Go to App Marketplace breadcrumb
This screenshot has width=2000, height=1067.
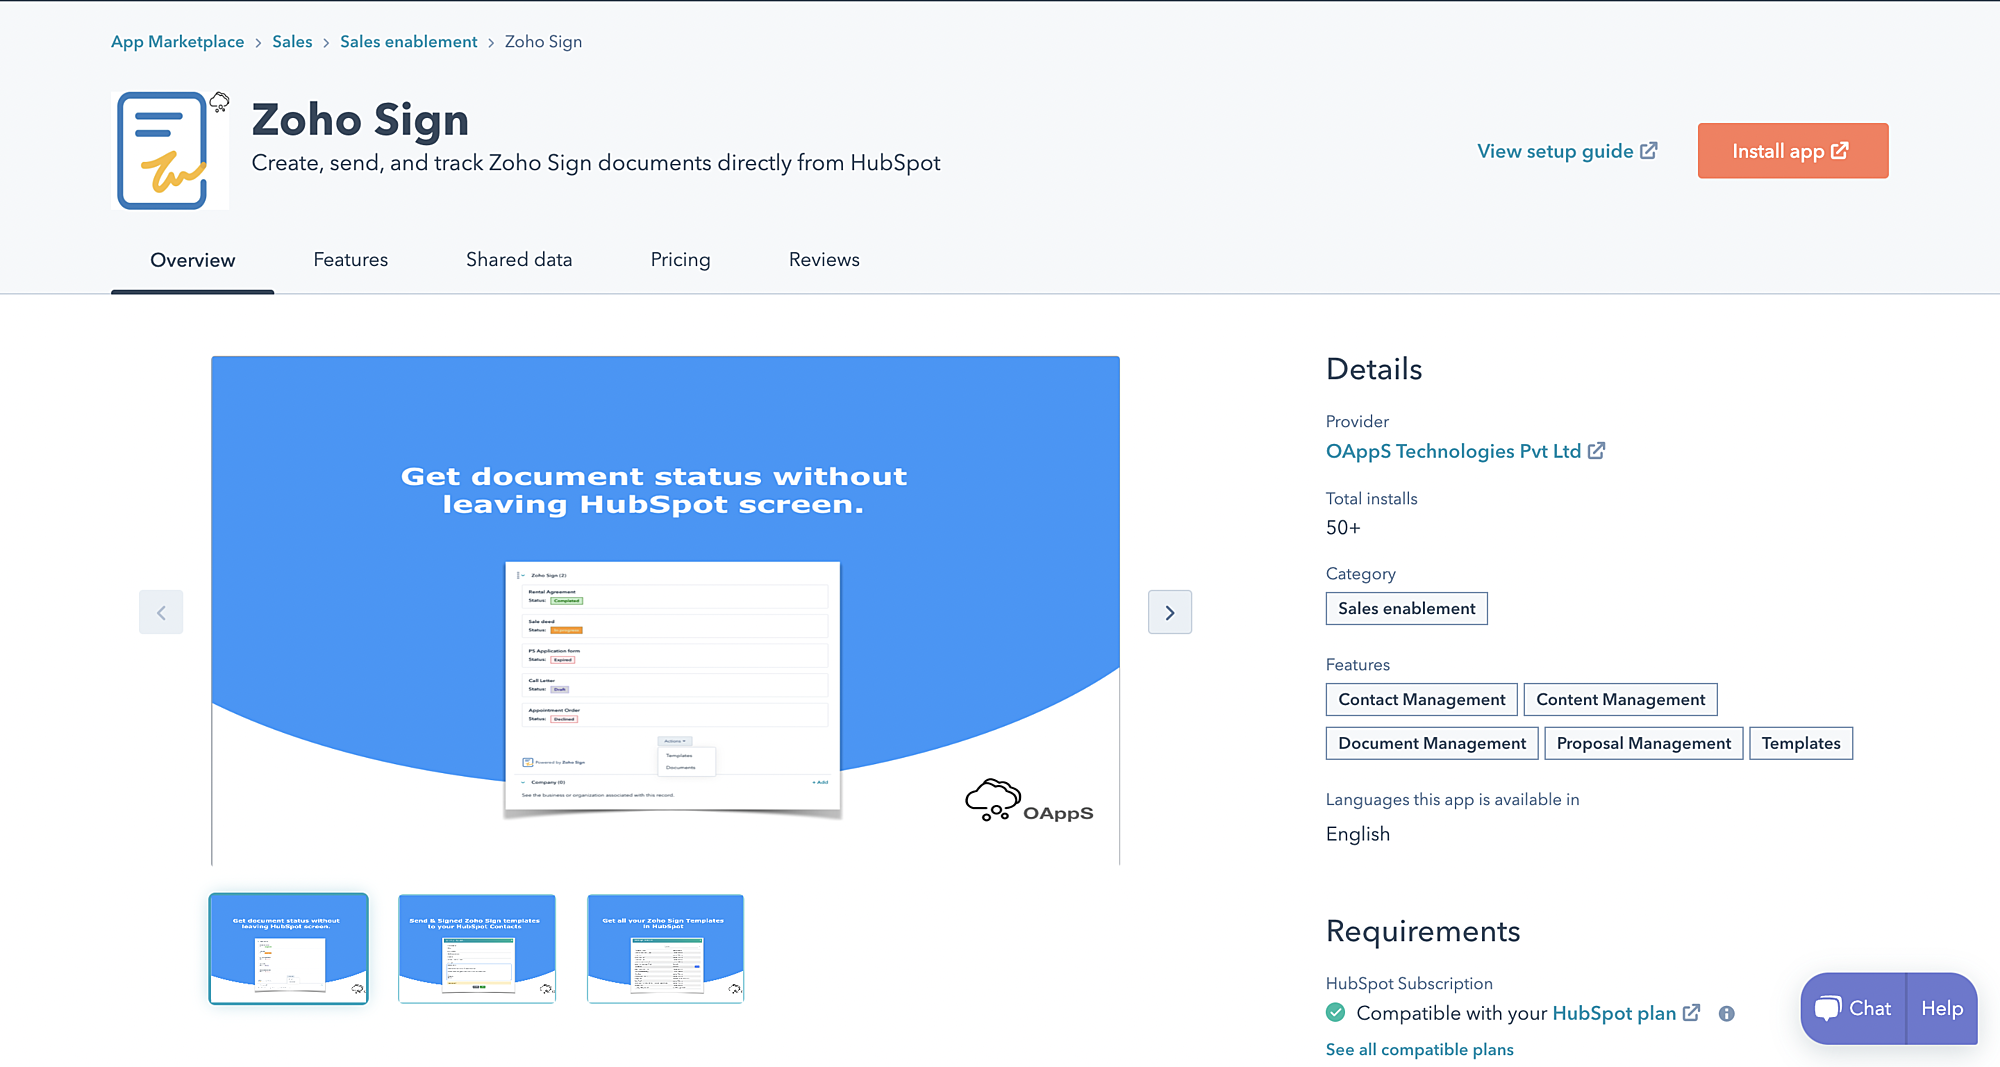(178, 42)
